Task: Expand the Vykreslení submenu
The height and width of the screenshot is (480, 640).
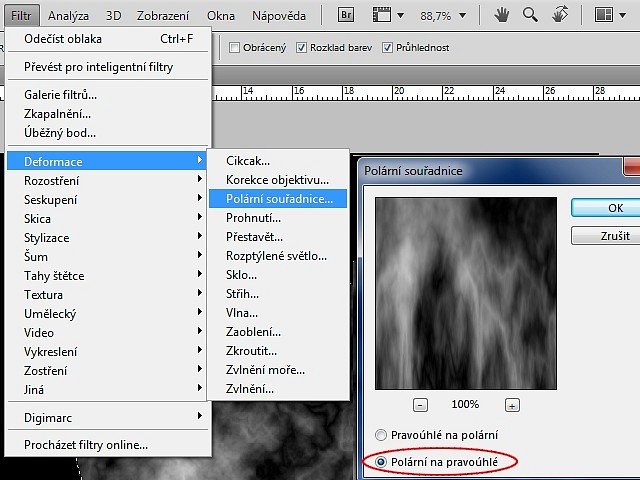Action: pos(109,351)
